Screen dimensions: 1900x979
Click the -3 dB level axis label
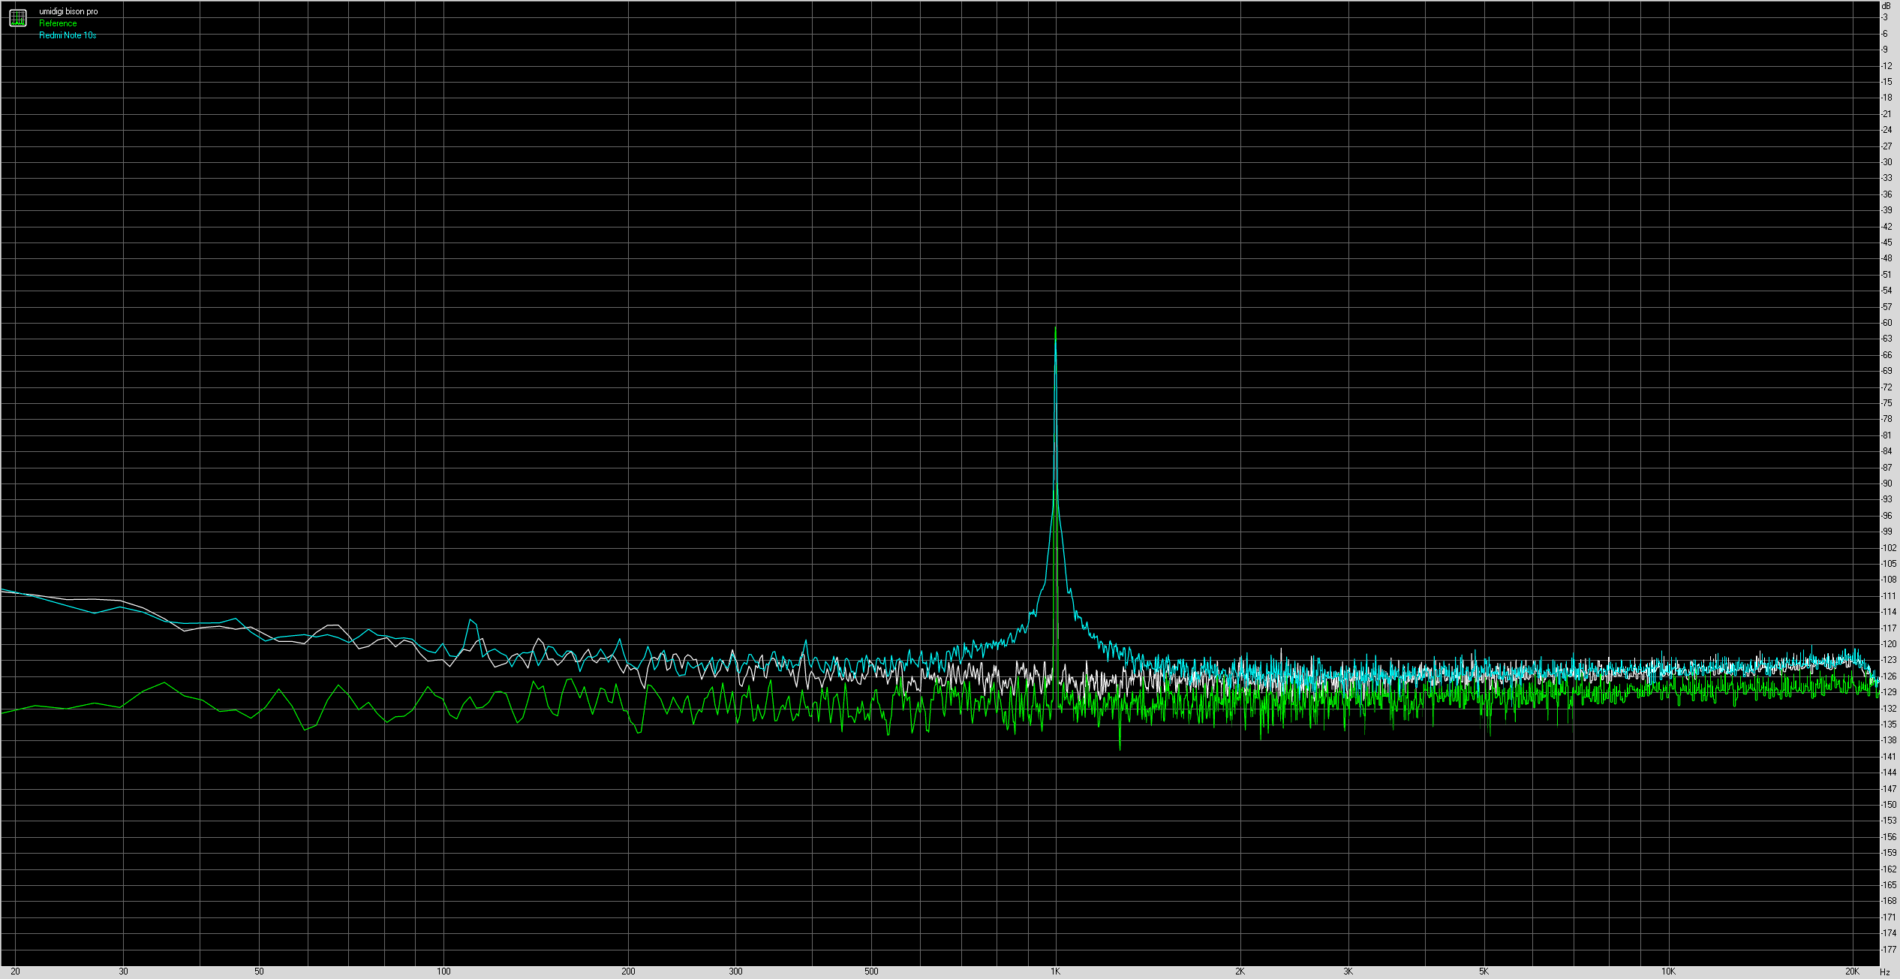(1885, 18)
